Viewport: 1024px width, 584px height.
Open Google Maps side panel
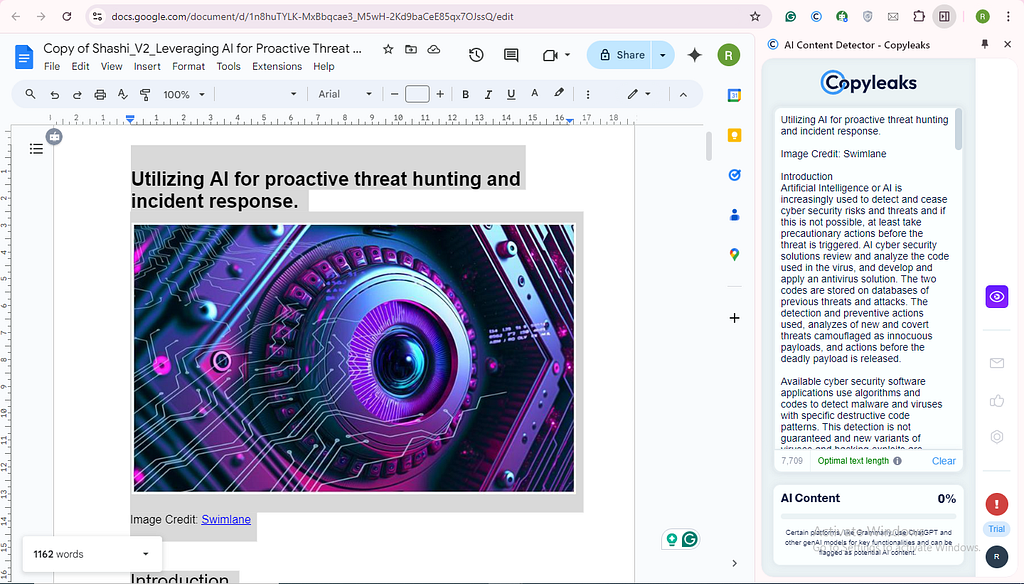pos(735,255)
